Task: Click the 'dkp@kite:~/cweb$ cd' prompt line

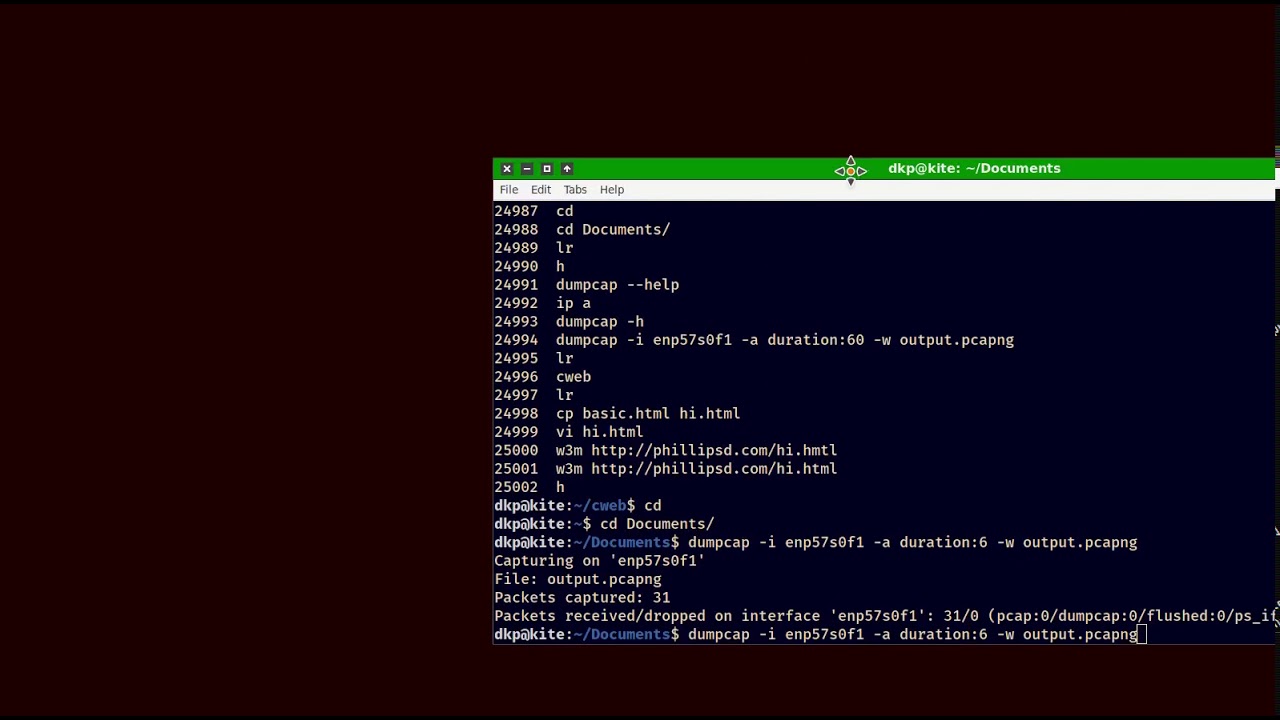Action: pos(578,506)
